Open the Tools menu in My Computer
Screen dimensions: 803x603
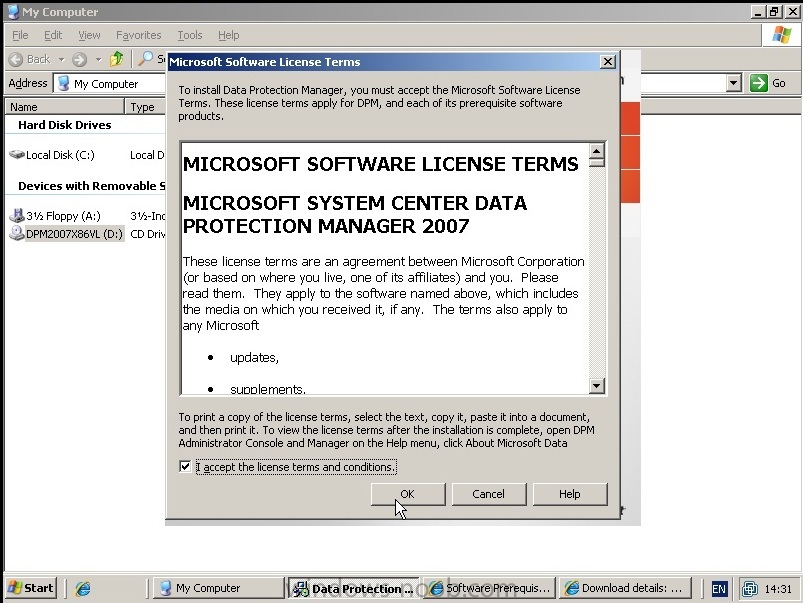tap(189, 35)
